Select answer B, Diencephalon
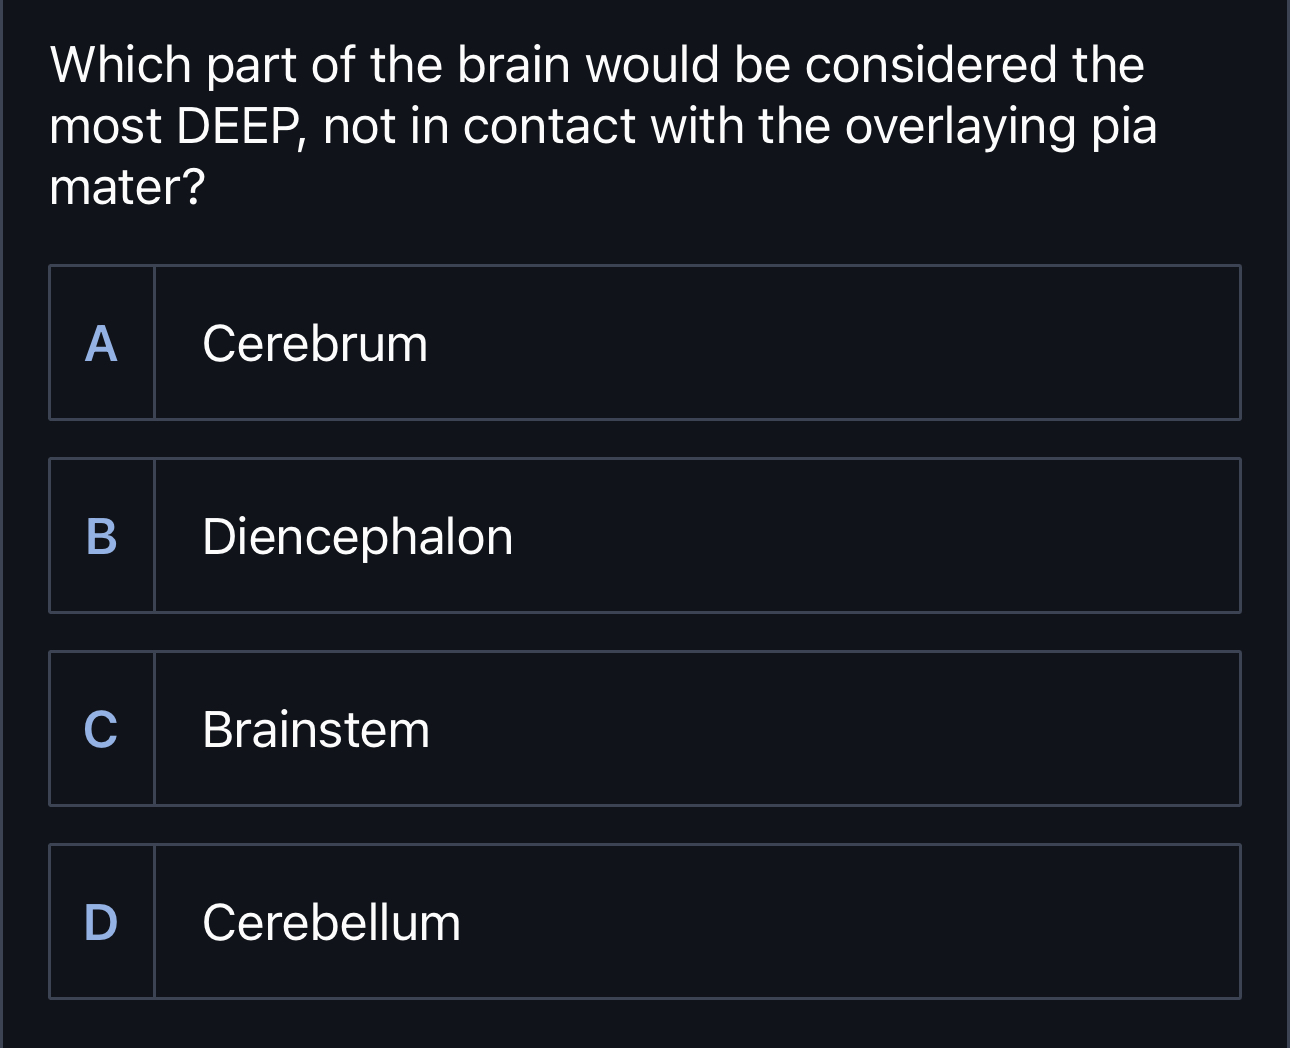This screenshot has width=1290, height=1048. pos(644,535)
